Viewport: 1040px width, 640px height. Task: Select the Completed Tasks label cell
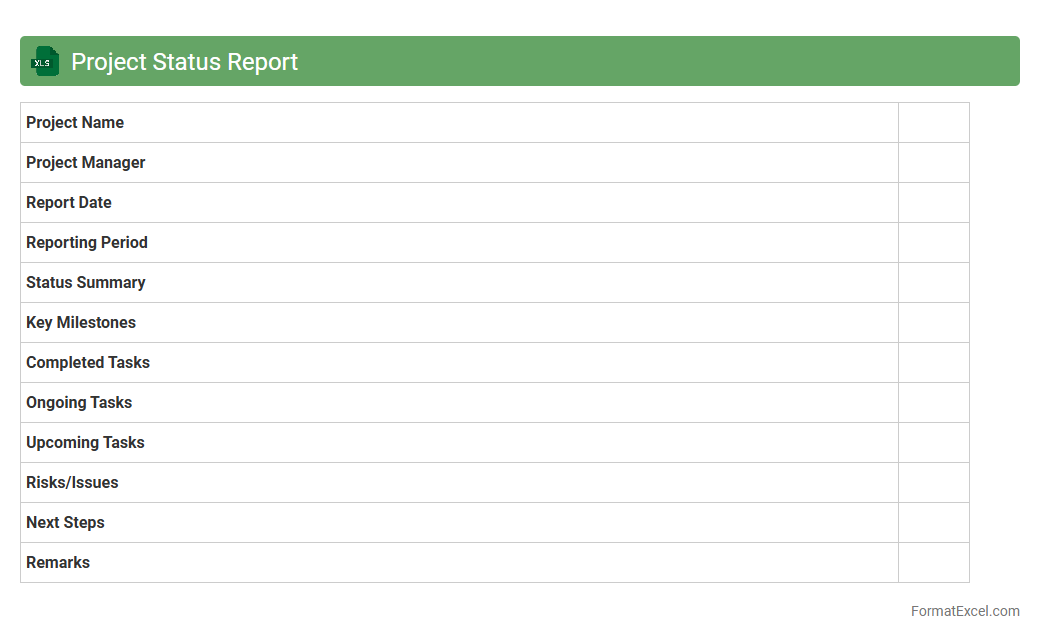[x=88, y=363]
